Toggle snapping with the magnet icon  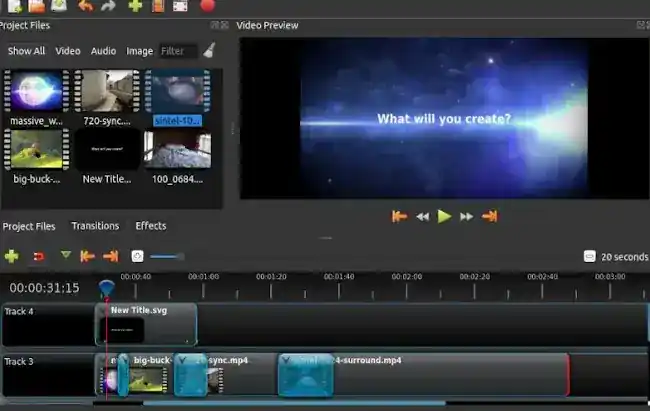[x=39, y=257]
